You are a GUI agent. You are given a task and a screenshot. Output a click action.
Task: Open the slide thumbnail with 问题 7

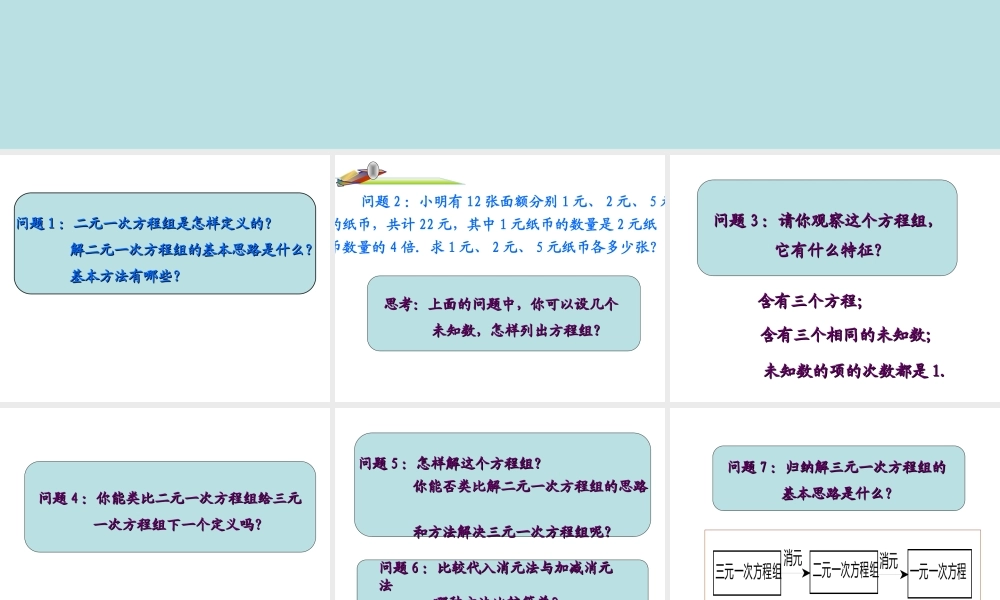click(x=835, y=504)
